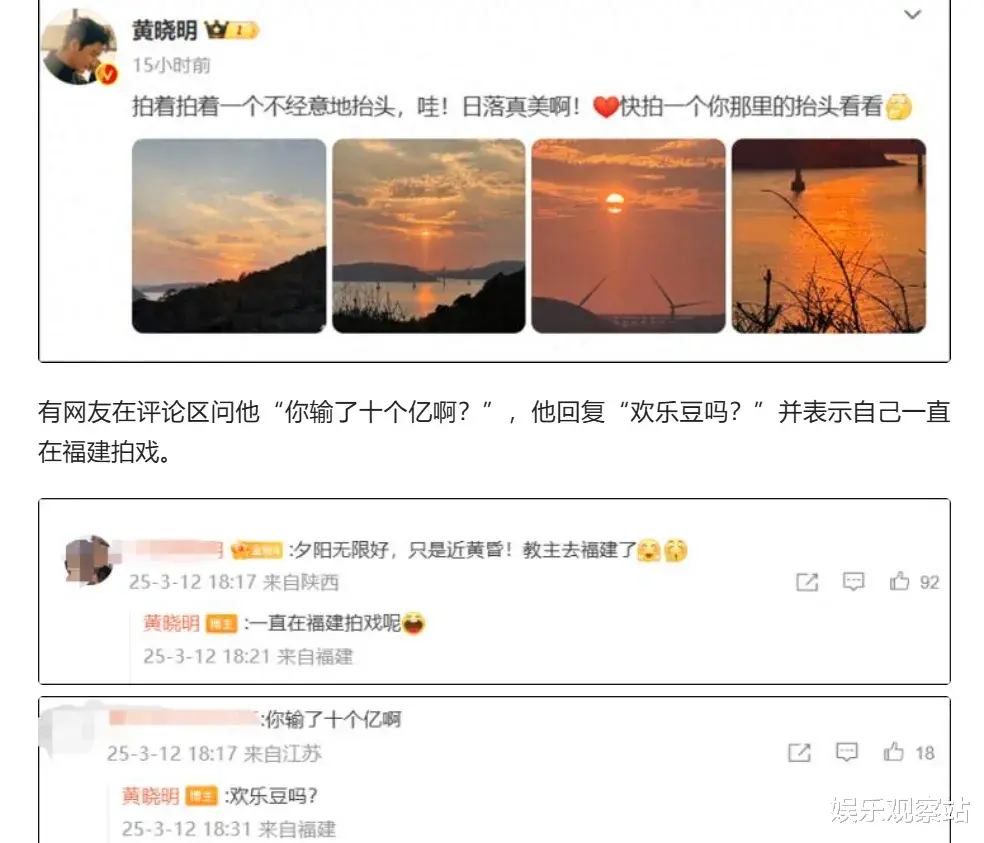Open first sunset hillside photo
This screenshot has height=843, width=984.
229,235
